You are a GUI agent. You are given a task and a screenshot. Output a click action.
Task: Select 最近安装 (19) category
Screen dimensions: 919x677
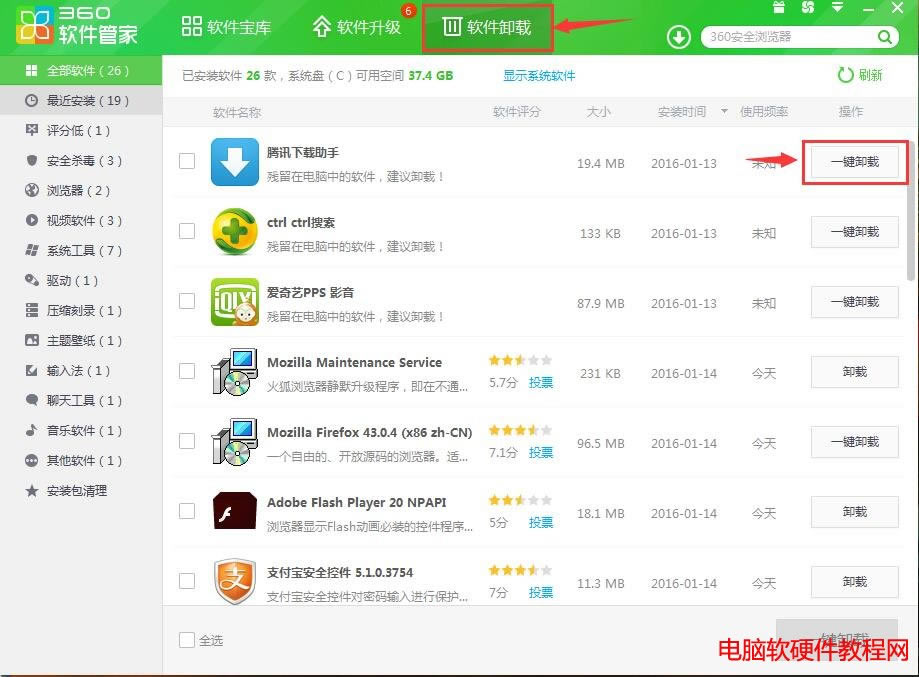pos(81,101)
